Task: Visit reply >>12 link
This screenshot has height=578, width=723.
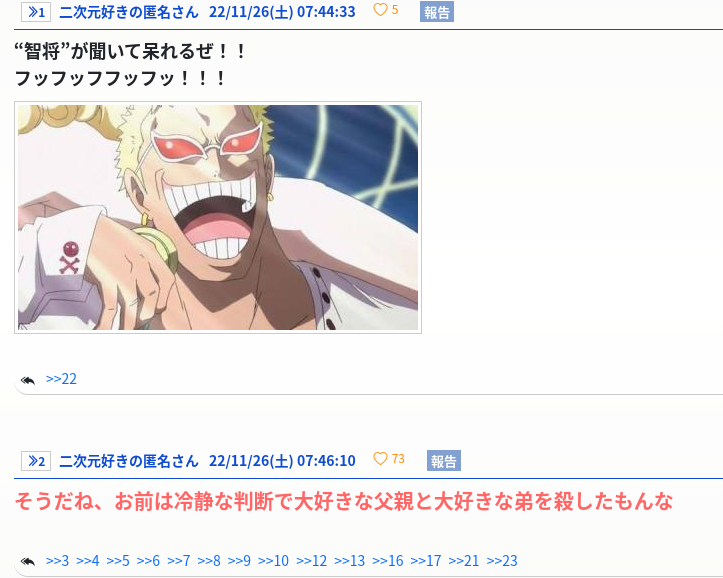Action: click(311, 560)
